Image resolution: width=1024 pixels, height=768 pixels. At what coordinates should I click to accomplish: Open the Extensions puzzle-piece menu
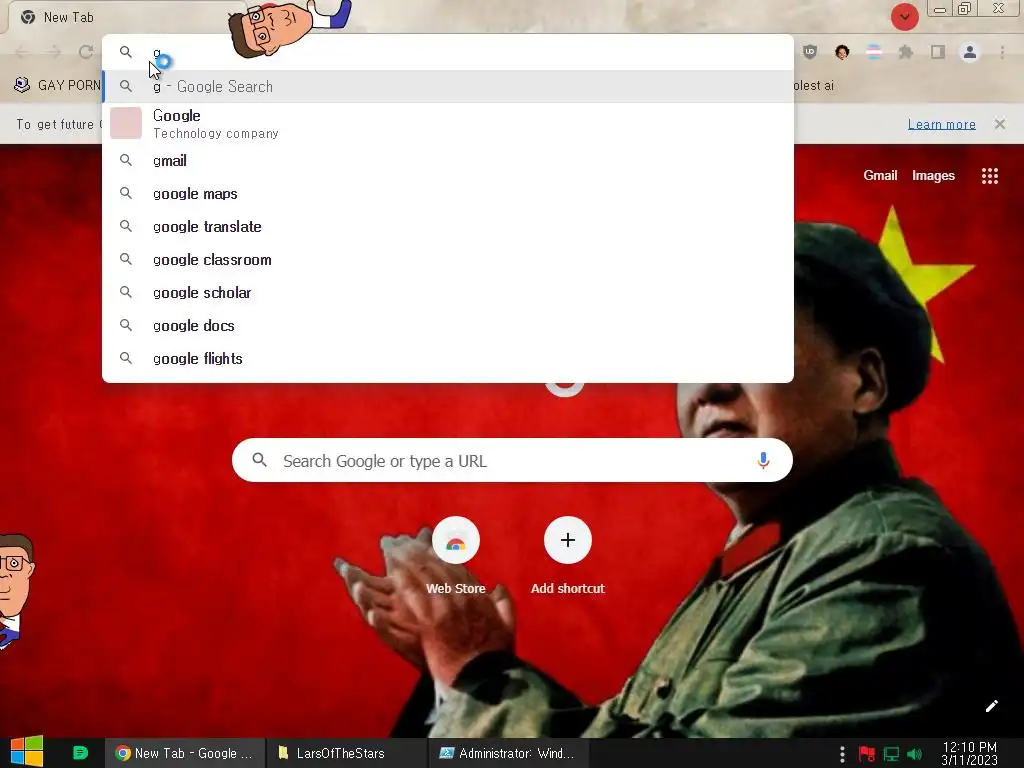pyautogui.click(x=906, y=52)
